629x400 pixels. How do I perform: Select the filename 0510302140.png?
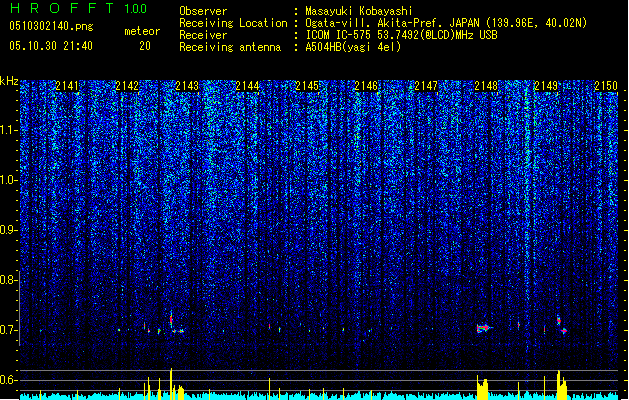[x=51, y=26]
